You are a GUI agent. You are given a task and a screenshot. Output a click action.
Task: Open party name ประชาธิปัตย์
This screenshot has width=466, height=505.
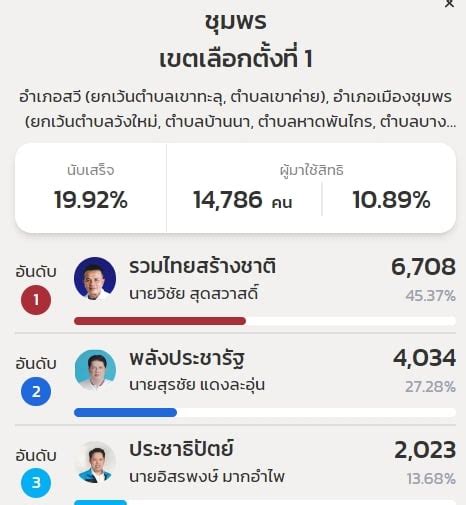click(x=181, y=449)
